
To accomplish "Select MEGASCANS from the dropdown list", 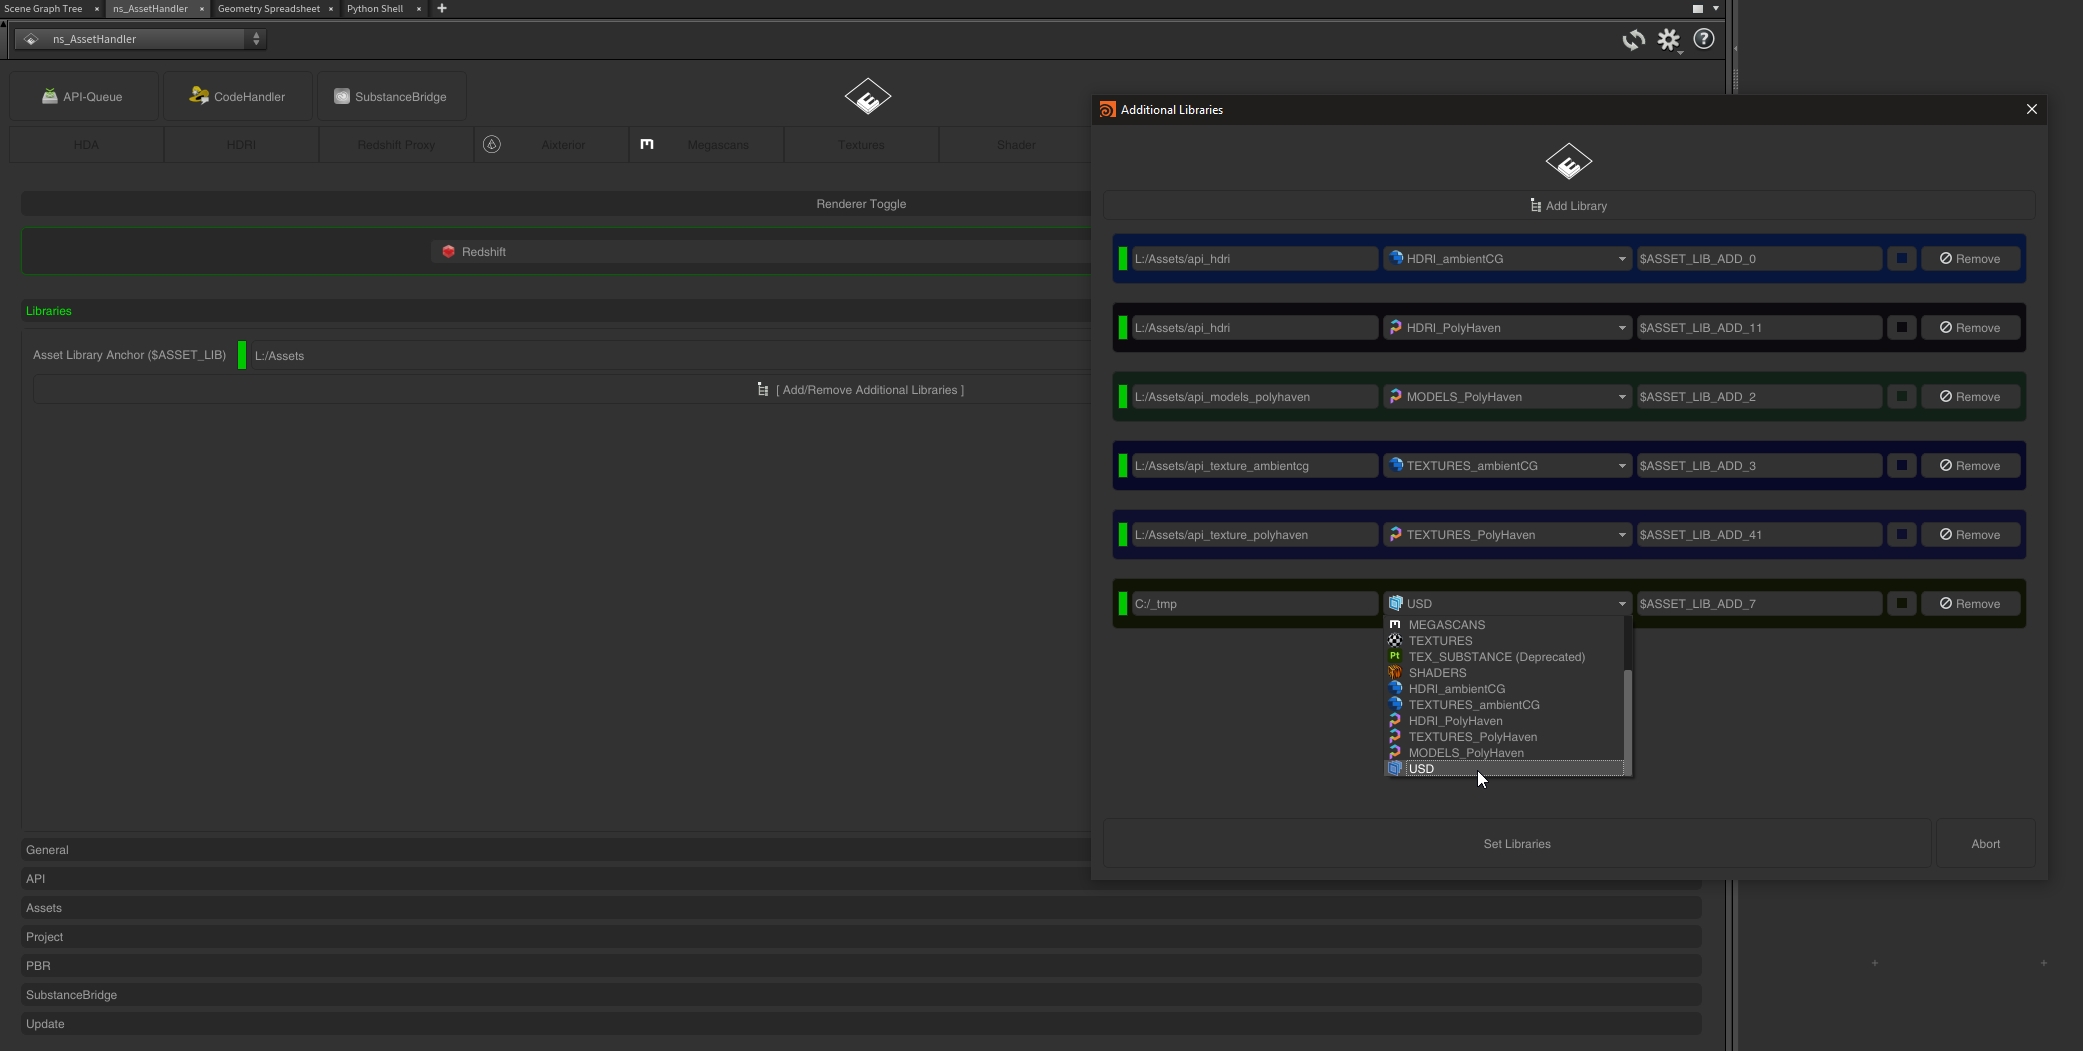I will [x=1446, y=625].
